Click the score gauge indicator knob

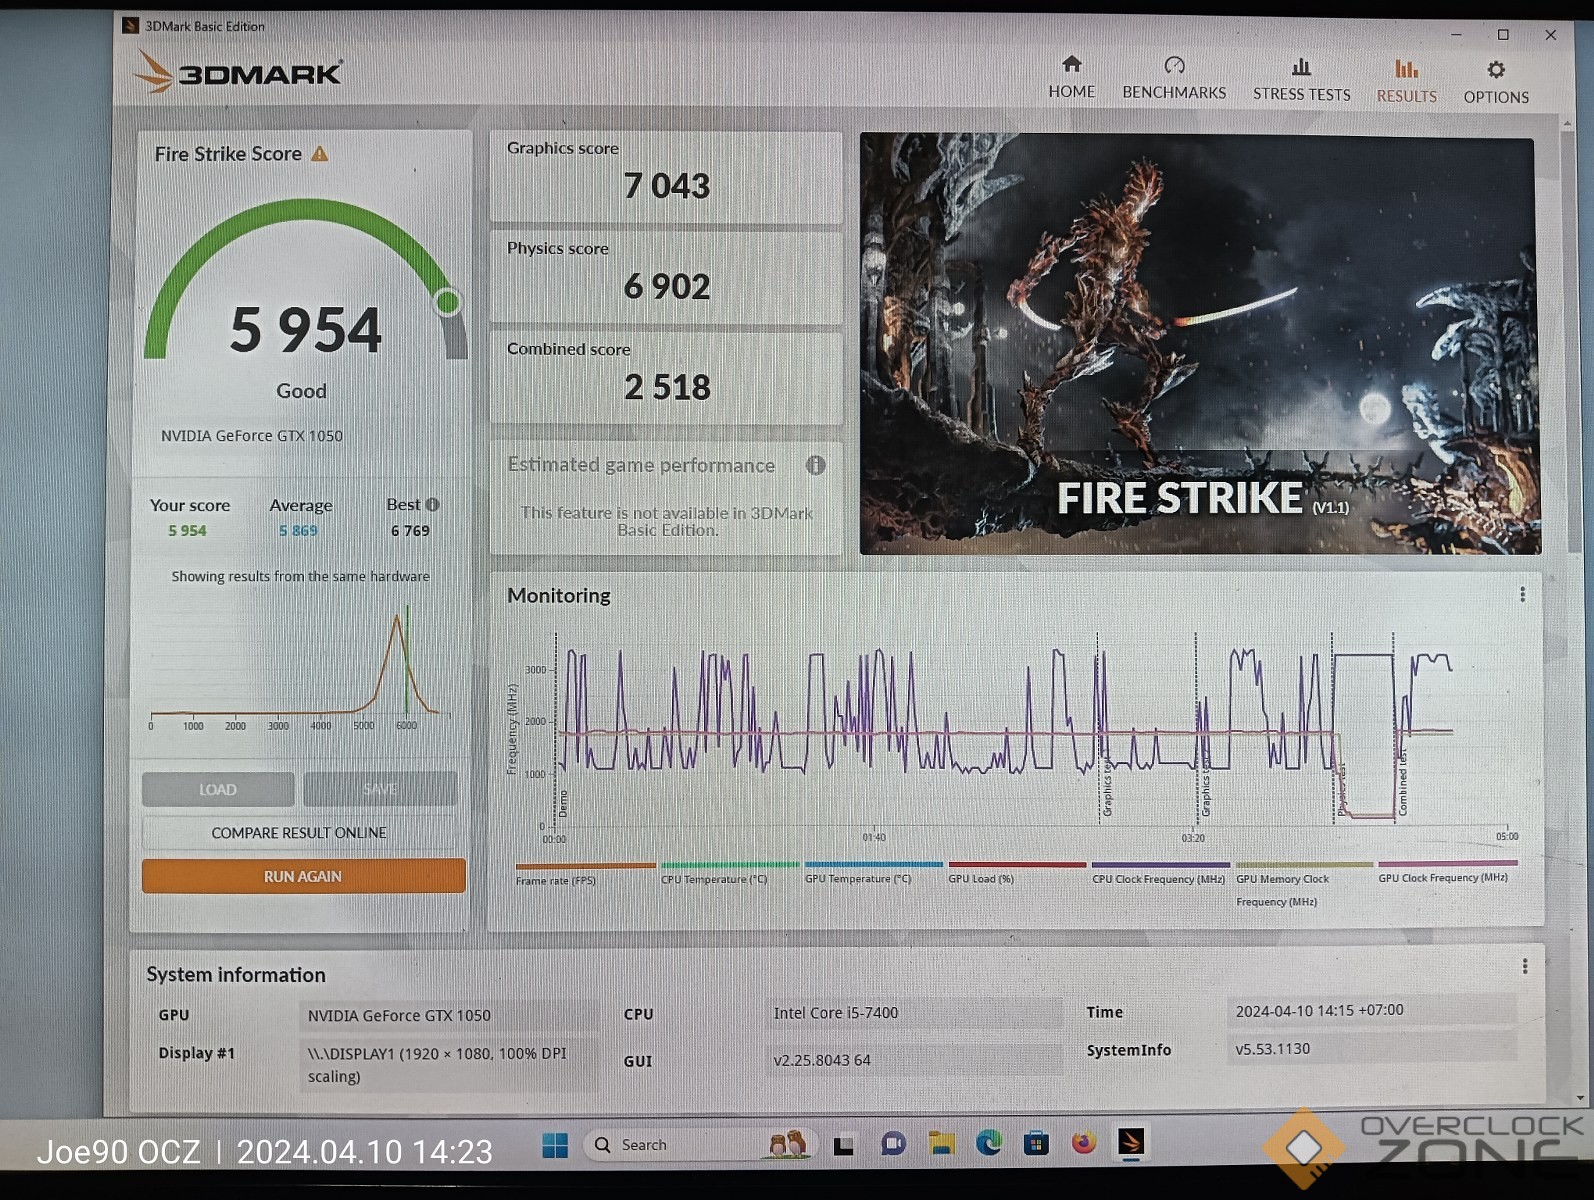point(447,301)
